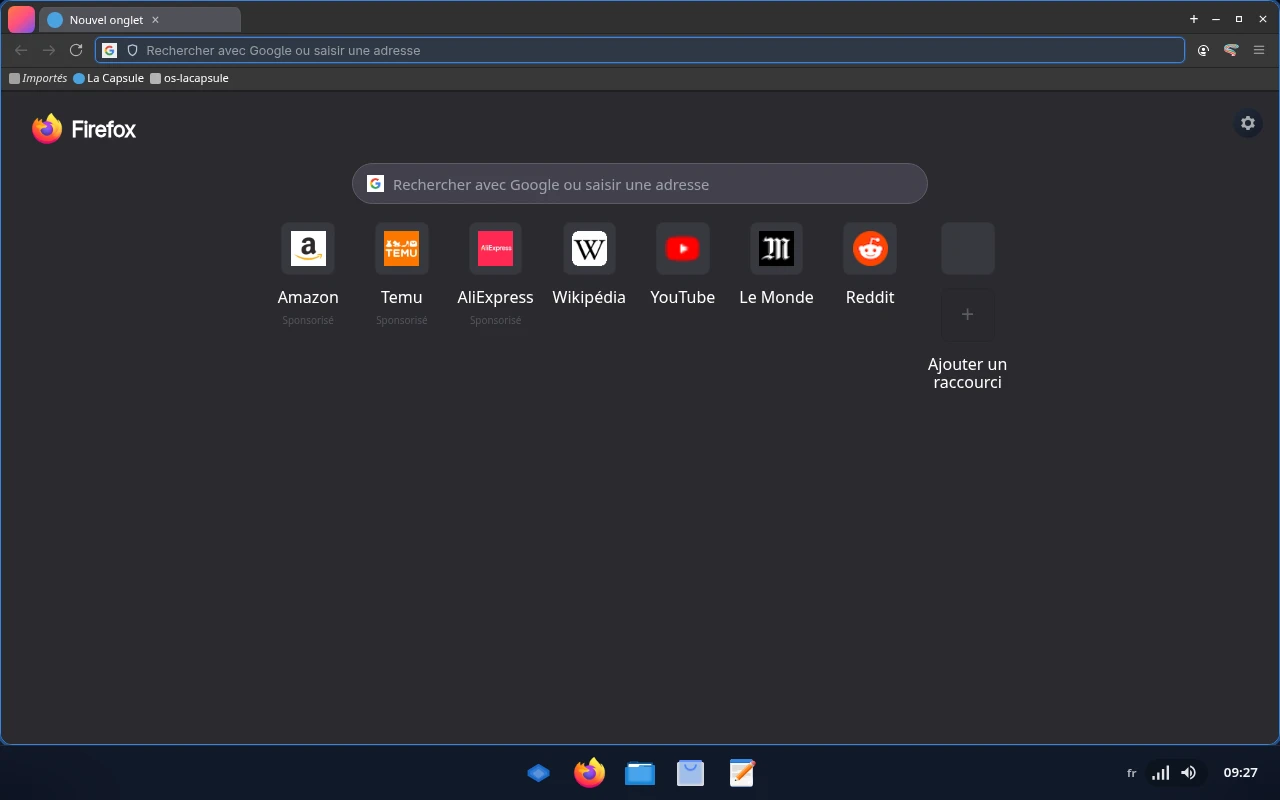Image resolution: width=1280 pixels, height=800 pixels.
Task: Open the volume speaker tray icon
Action: 1188,773
